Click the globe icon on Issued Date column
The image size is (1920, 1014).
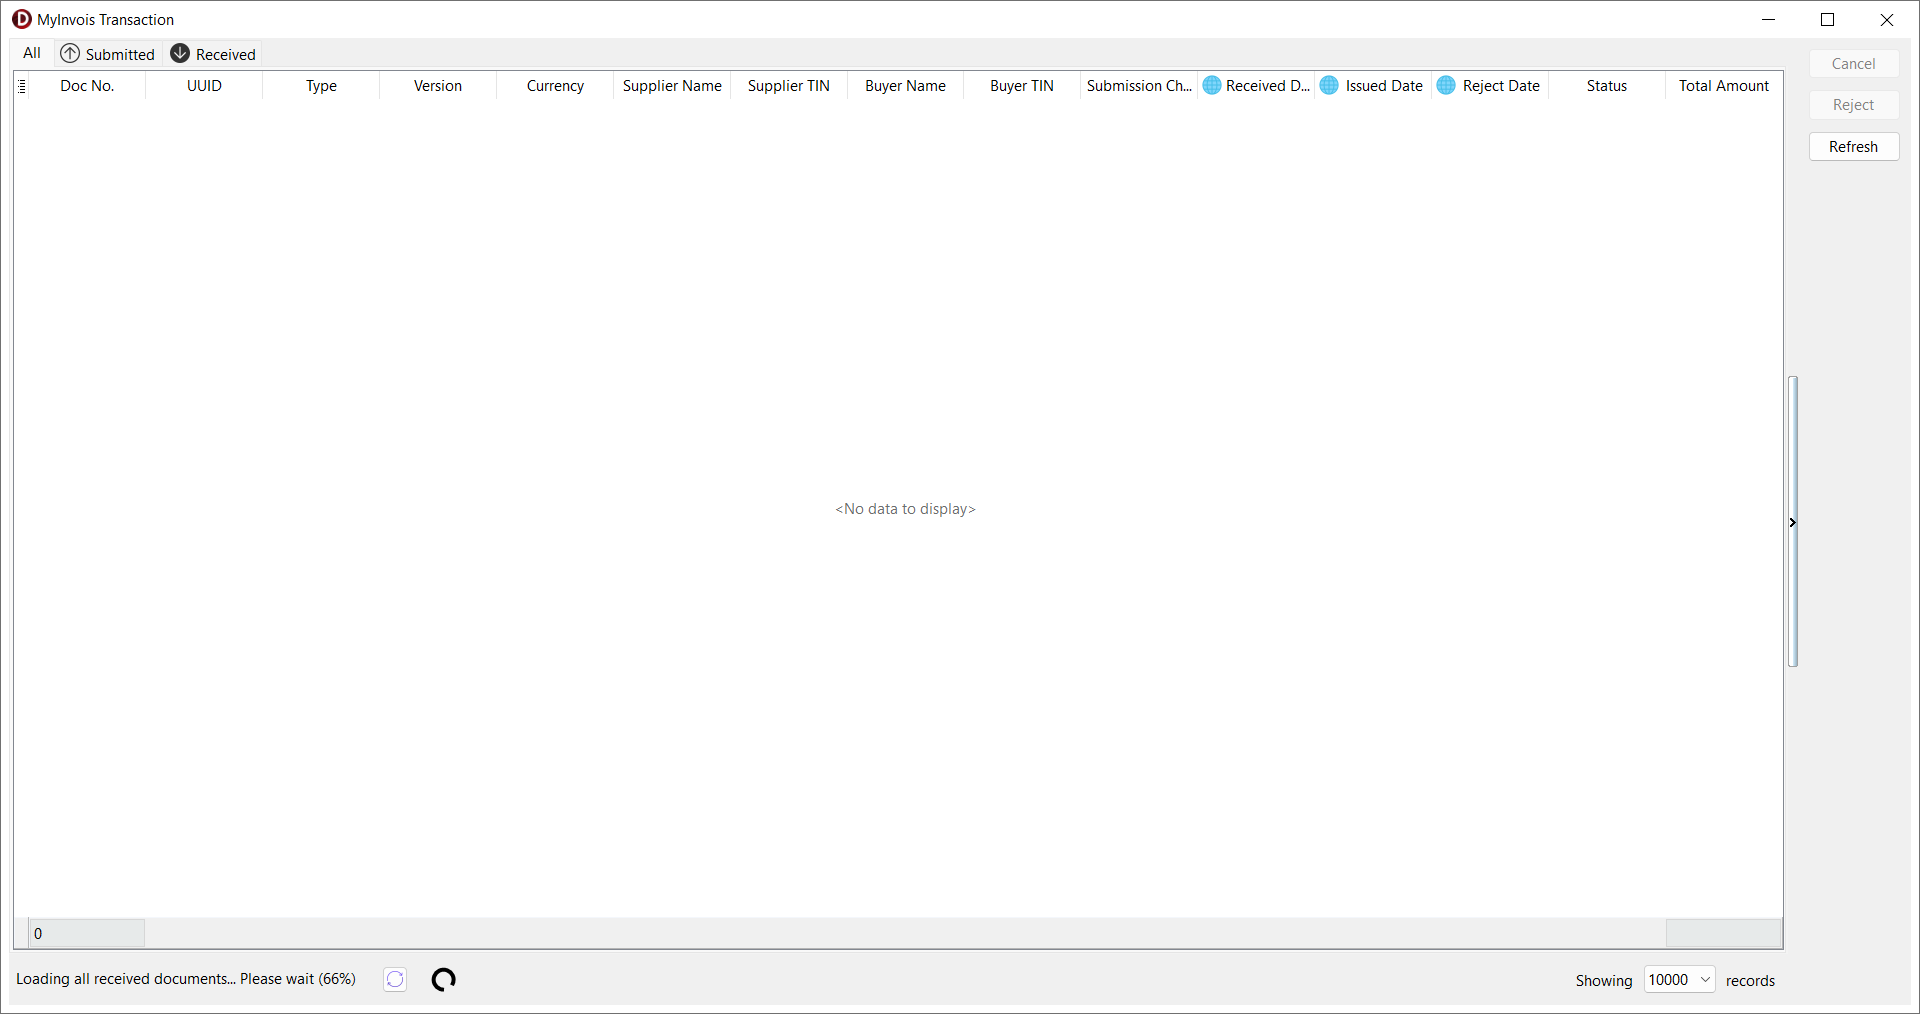pyautogui.click(x=1329, y=86)
